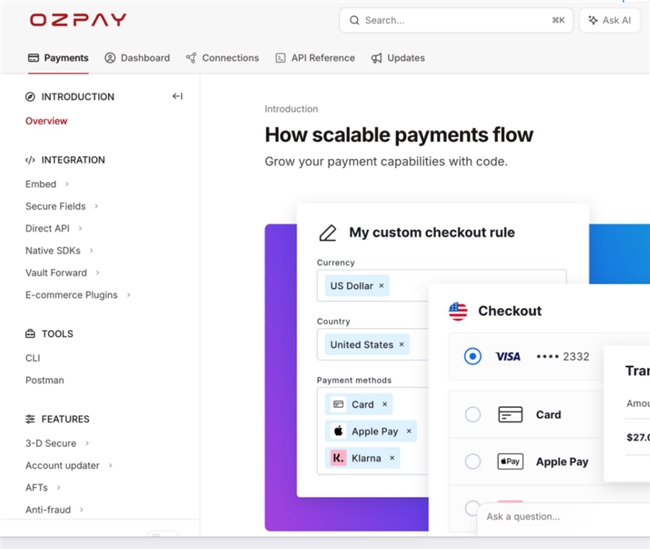Click the US flag icon in Checkout

click(x=458, y=311)
